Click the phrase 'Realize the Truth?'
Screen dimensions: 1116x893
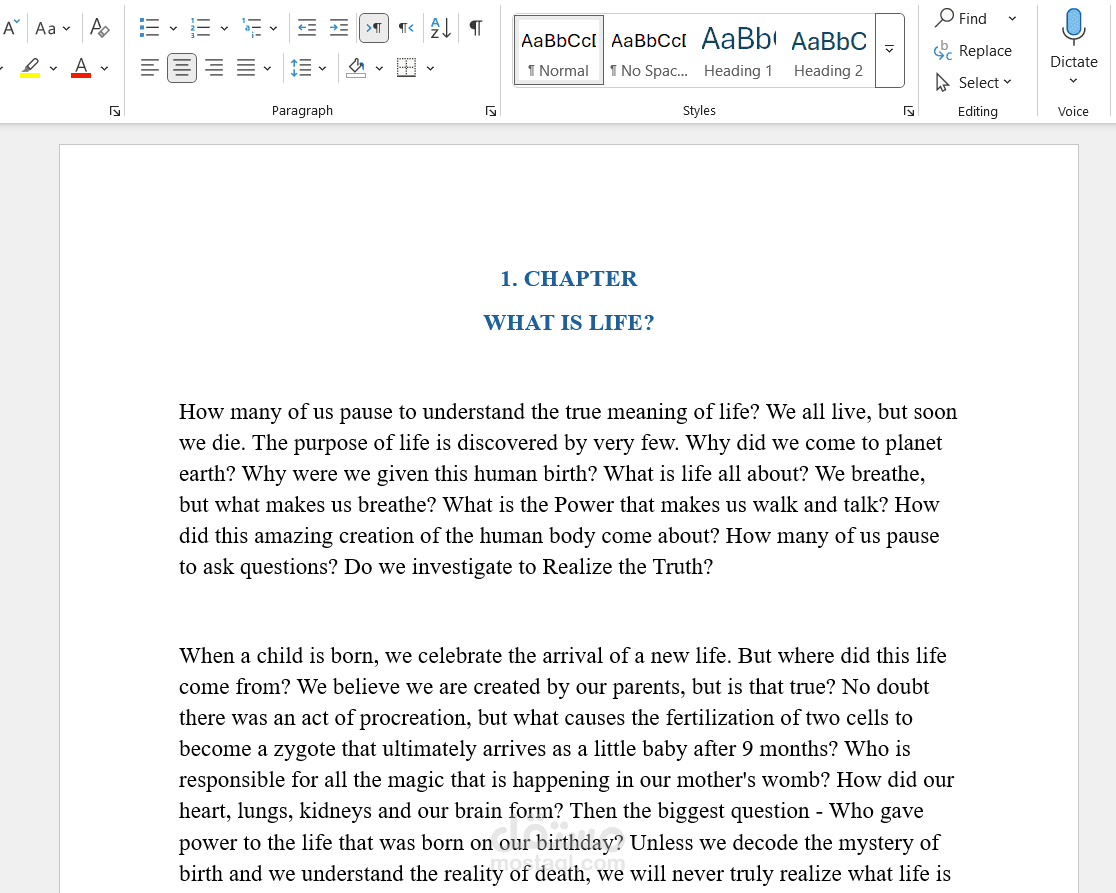(627, 567)
